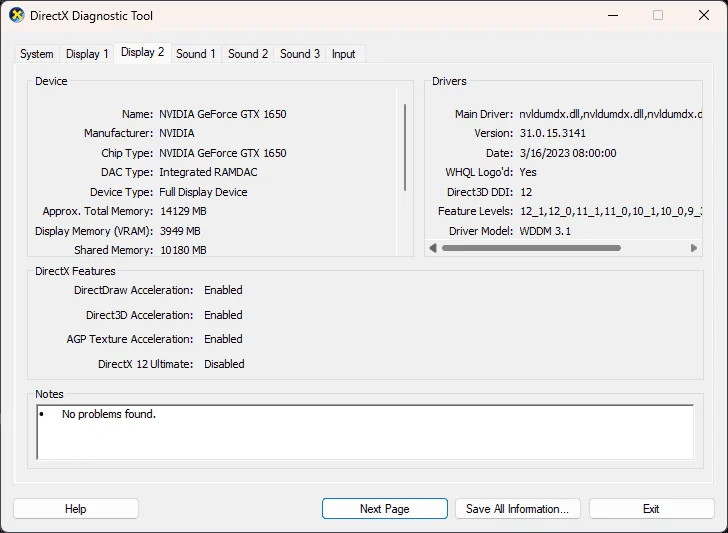Viewport: 728px width, 533px height.
Task: Open the Input tab
Action: click(x=344, y=54)
